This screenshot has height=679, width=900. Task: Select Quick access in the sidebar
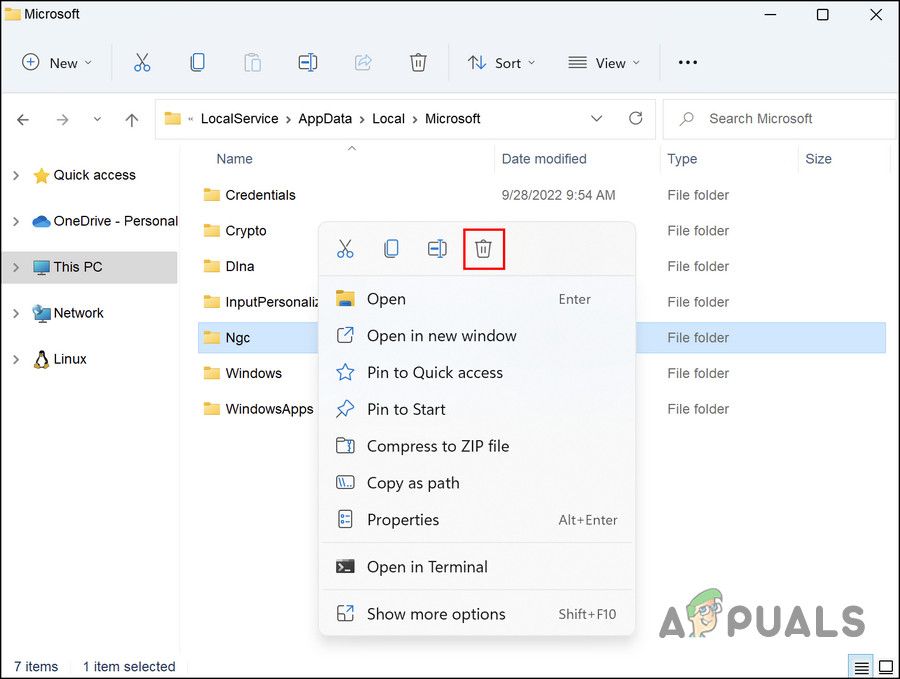coord(95,175)
